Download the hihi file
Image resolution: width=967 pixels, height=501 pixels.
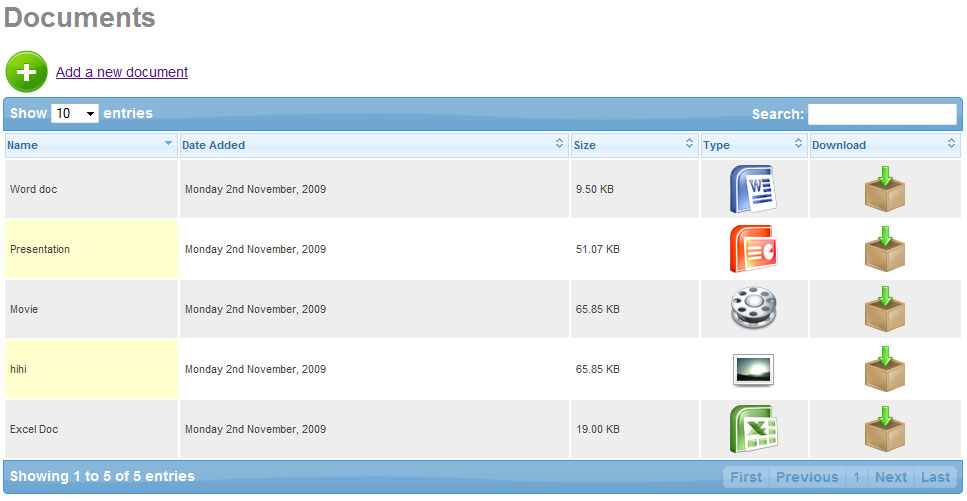tap(884, 369)
